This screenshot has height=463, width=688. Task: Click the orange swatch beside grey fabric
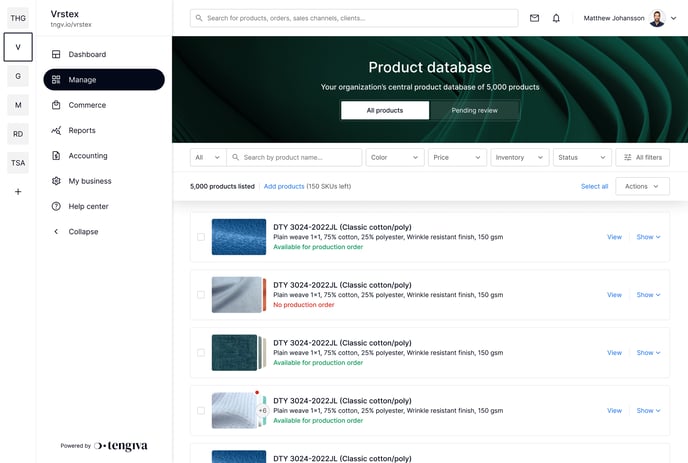click(264, 295)
